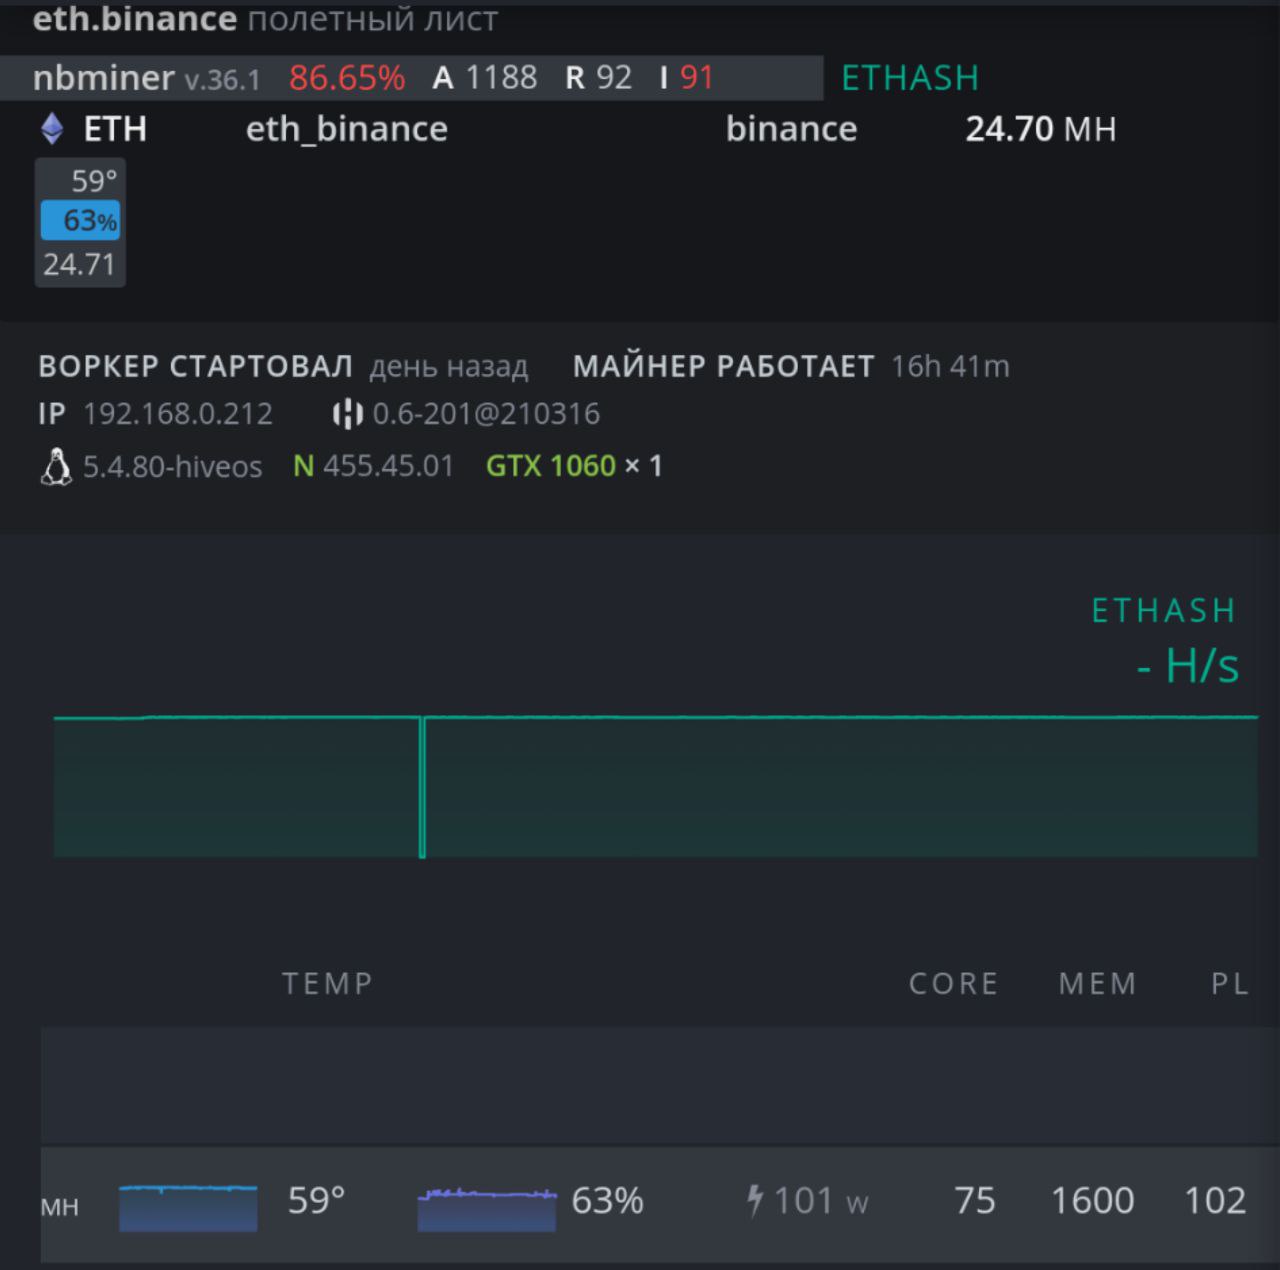This screenshot has height=1270, width=1280.
Task: Click the 101 w power consumption value
Action: tap(821, 1200)
